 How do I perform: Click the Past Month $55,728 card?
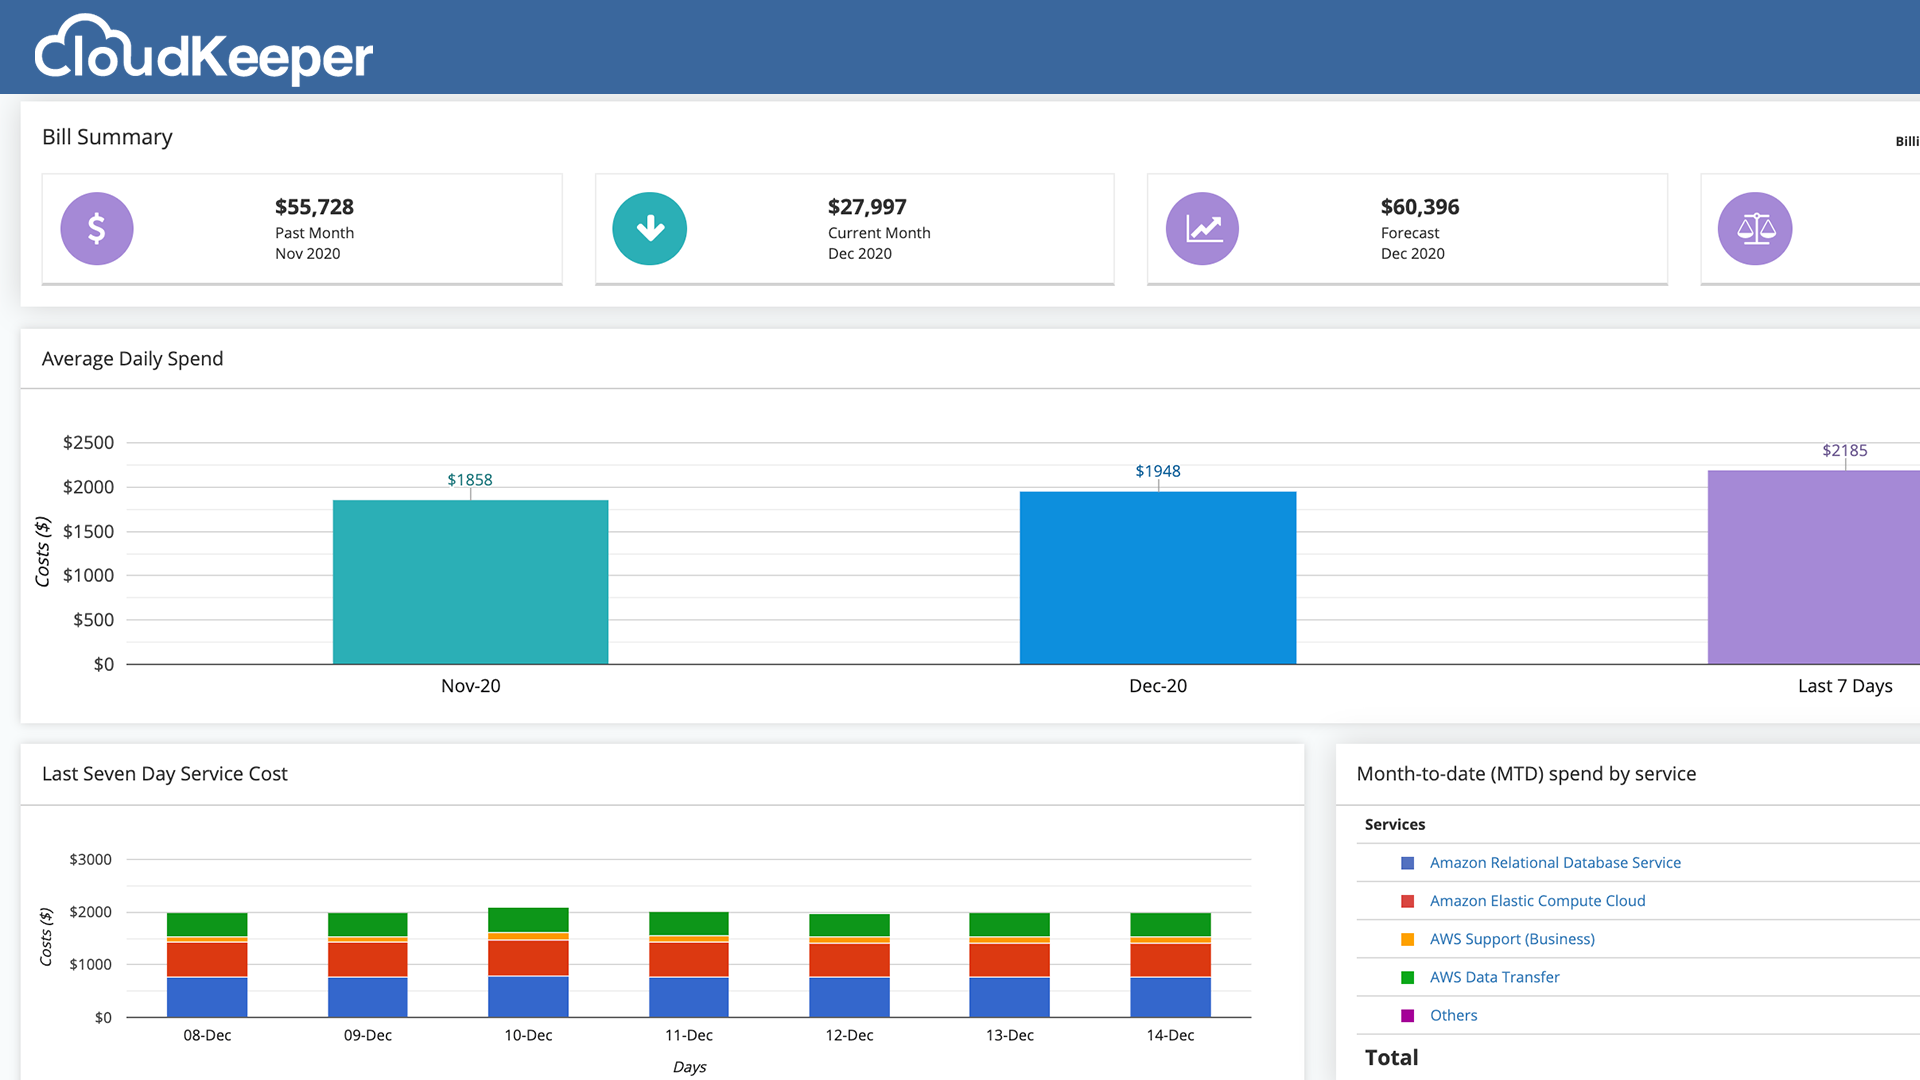[302, 229]
